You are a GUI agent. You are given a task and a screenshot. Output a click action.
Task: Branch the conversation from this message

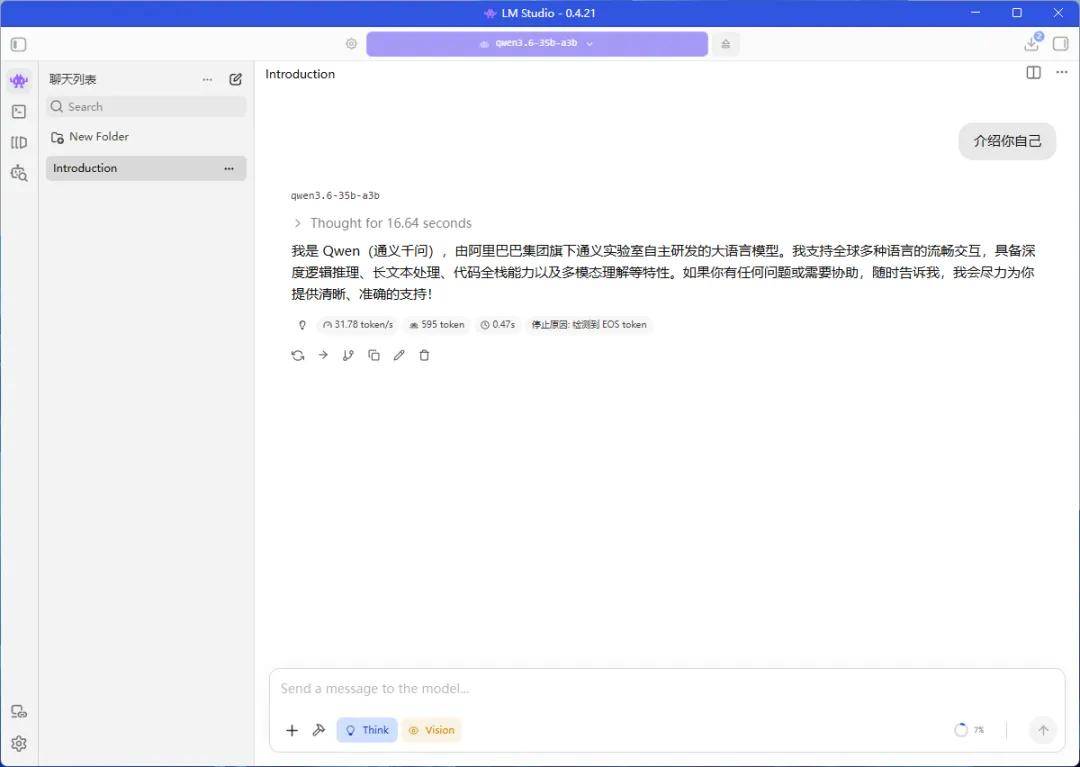tap(349, 355)
